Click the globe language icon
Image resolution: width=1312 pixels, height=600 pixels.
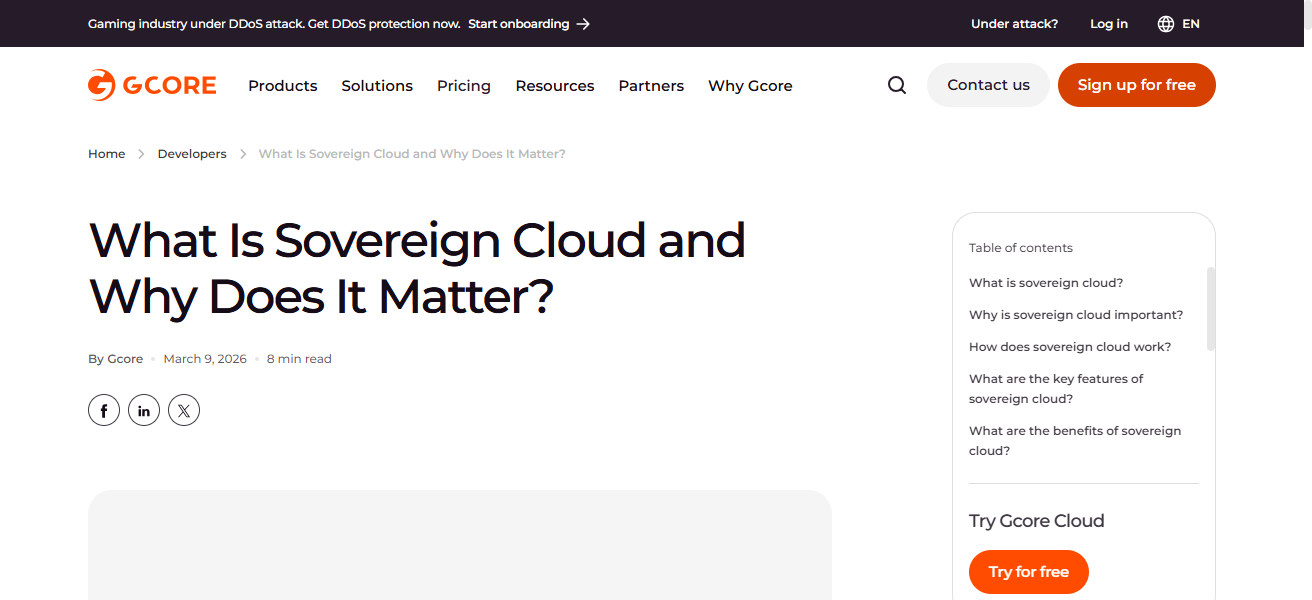coord(1163,23)
